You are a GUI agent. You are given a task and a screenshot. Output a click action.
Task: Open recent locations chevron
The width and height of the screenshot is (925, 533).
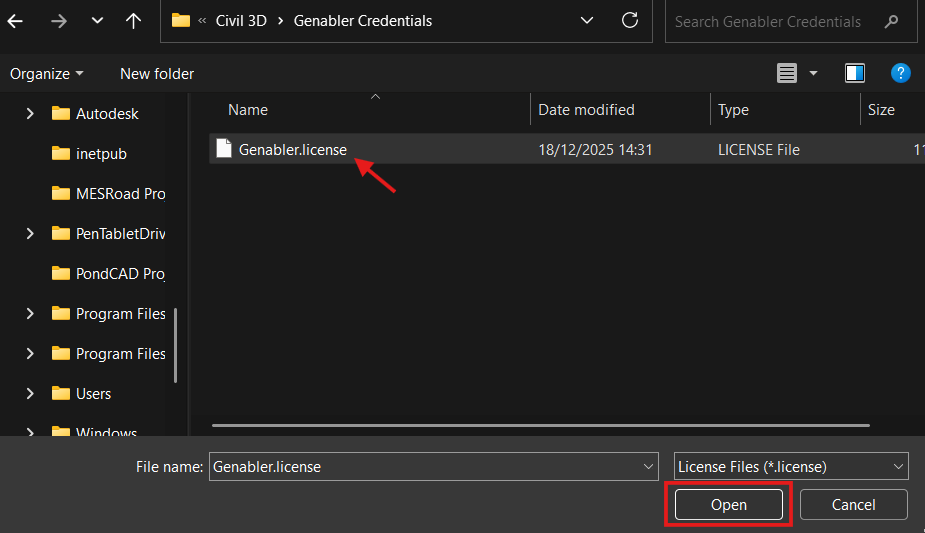point(97,21)
